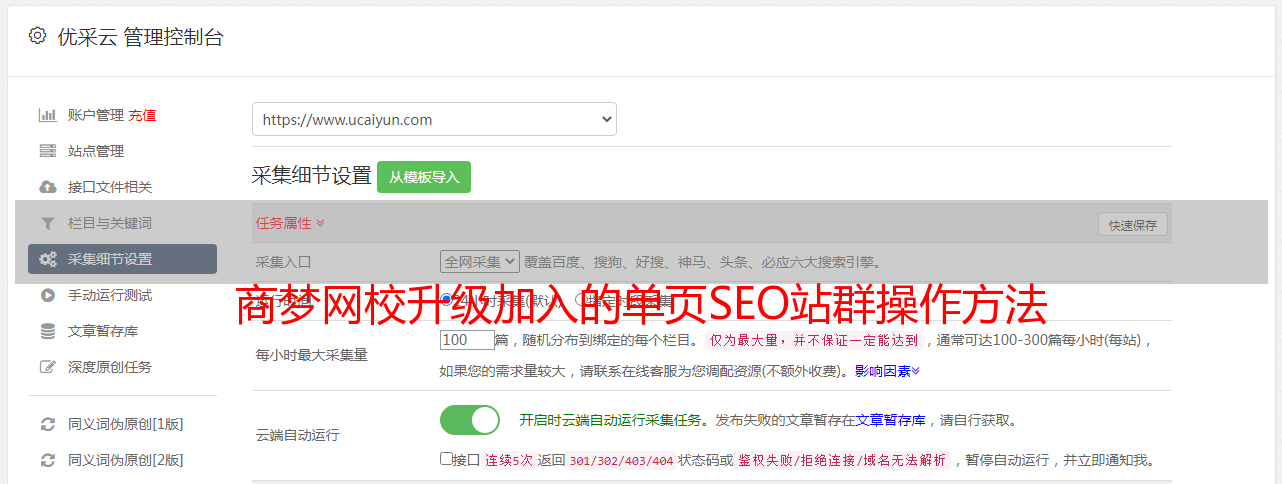Click the cloud upload icon for 接口文件相关
Image resolution: width=1282 pixels, height=484 pixels.
[47, 187]
